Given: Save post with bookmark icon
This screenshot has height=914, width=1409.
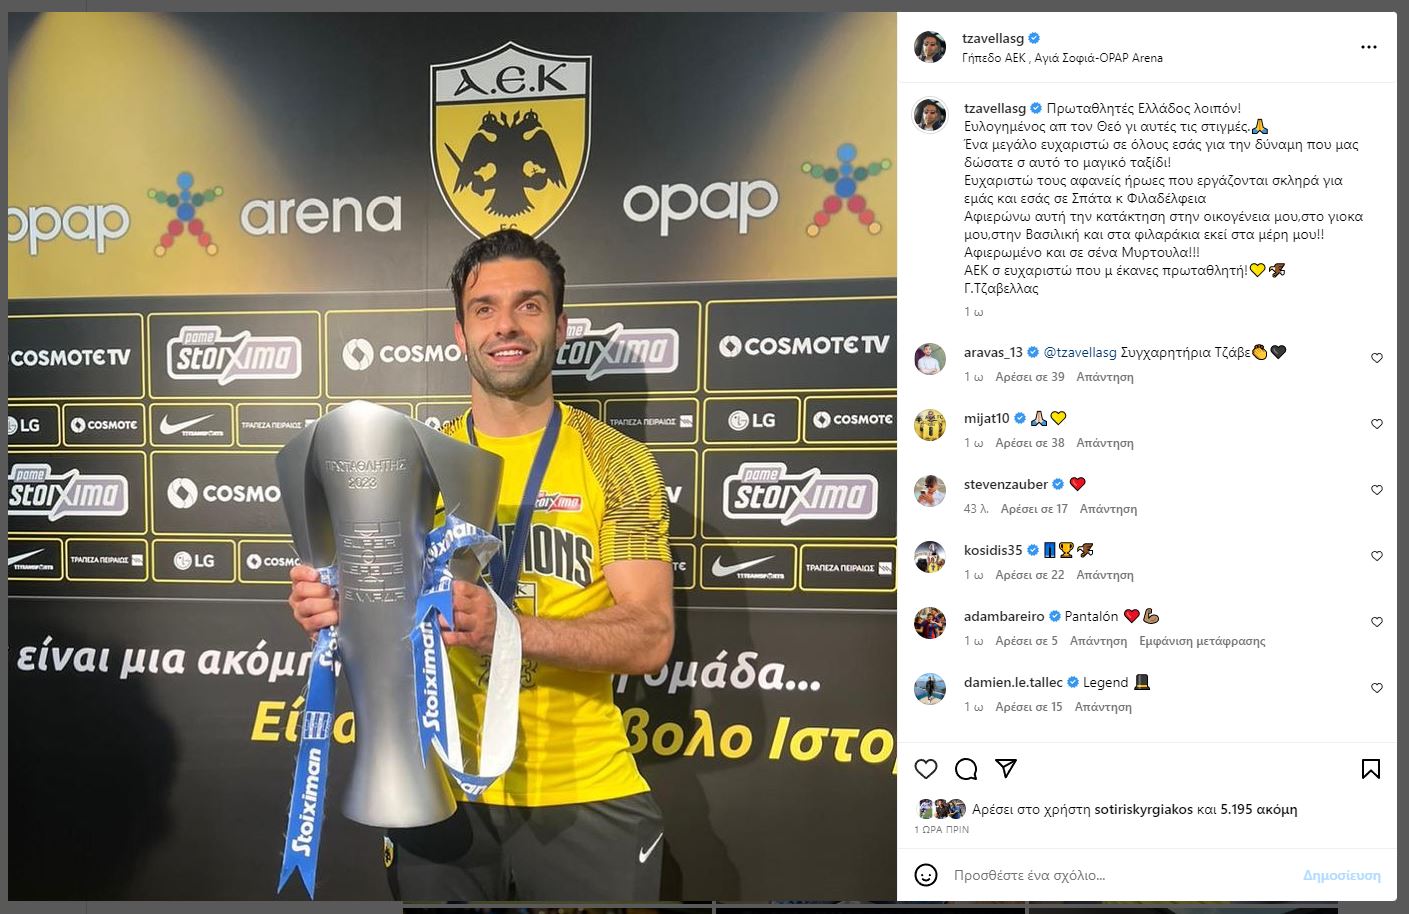Looking at the screenshot, I should (1371, 768).
